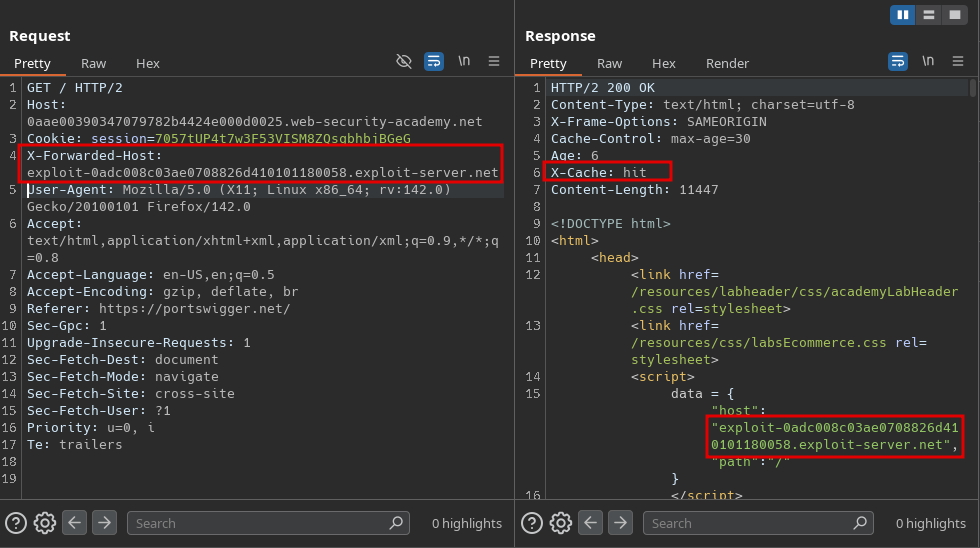Viewport: 980px width, 548px height.
Task: Click the Search field under Request
Action: 260,522
